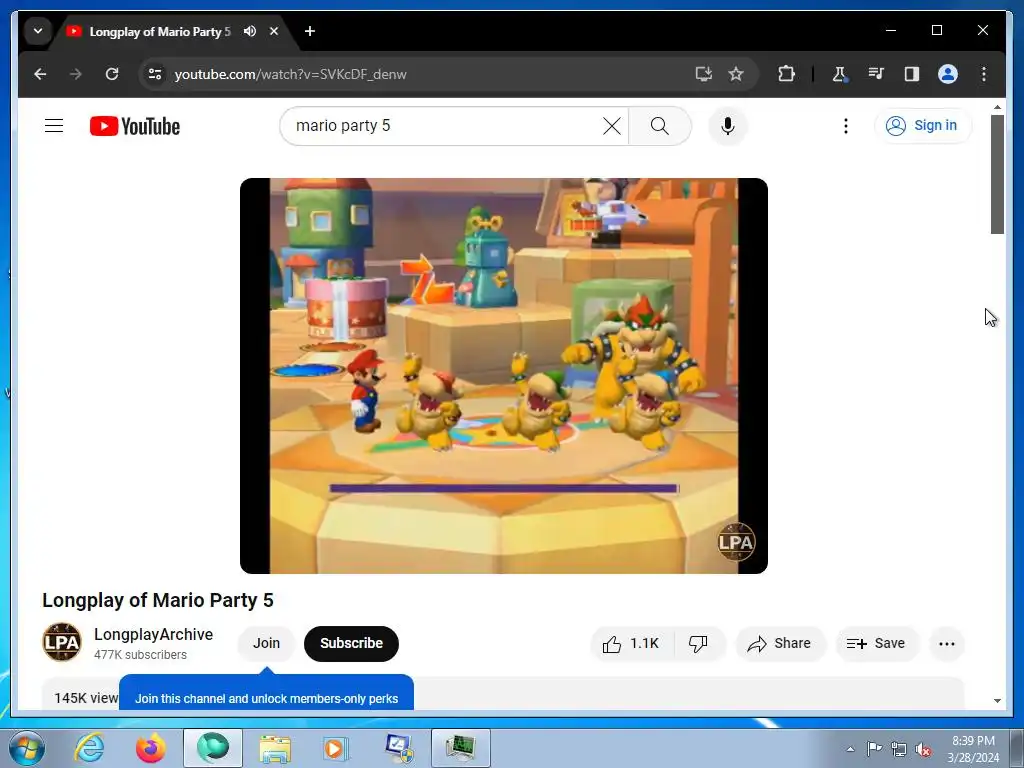Image resolution: width=1024 pixels, height=768 pixels.
Task: Share the video
Action: pyautogui.click(x=780, y=644)
